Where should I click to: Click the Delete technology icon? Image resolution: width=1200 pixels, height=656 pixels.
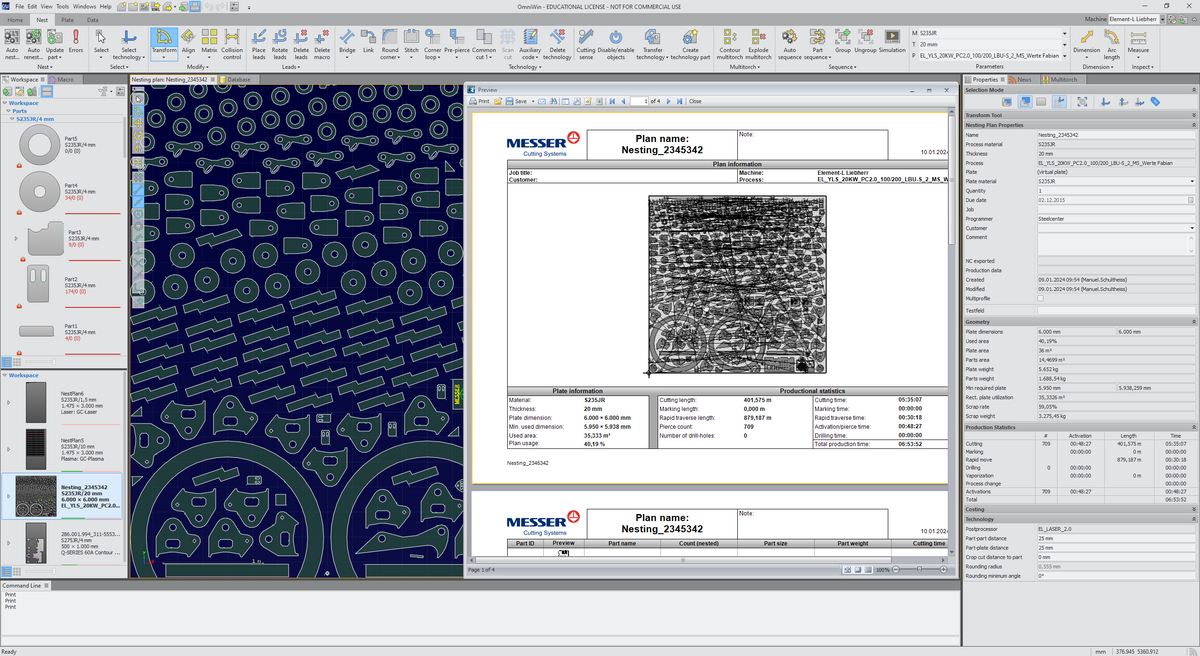557,44
